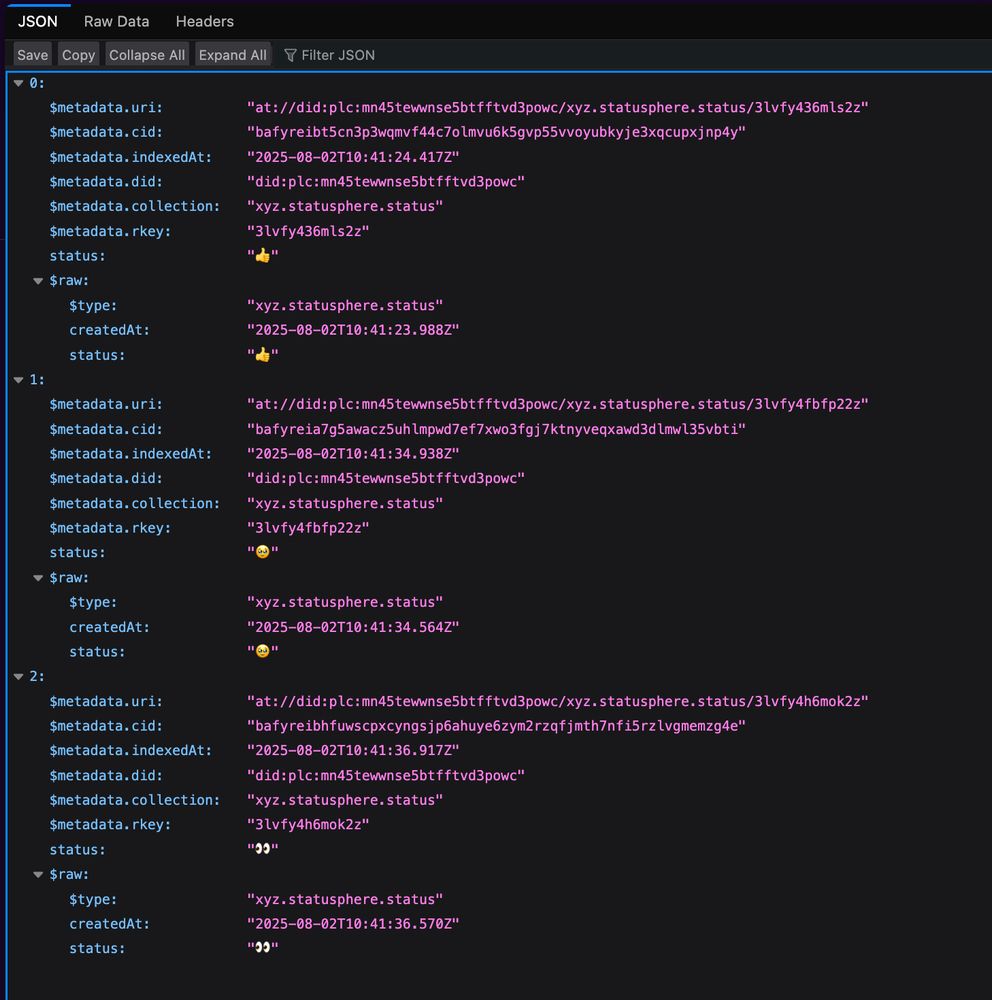Click createdAt value 2025-08-02T10:41:23.988Z
Image resolution: width=992 pixels, height=1000 pixels.
[353, 330]
